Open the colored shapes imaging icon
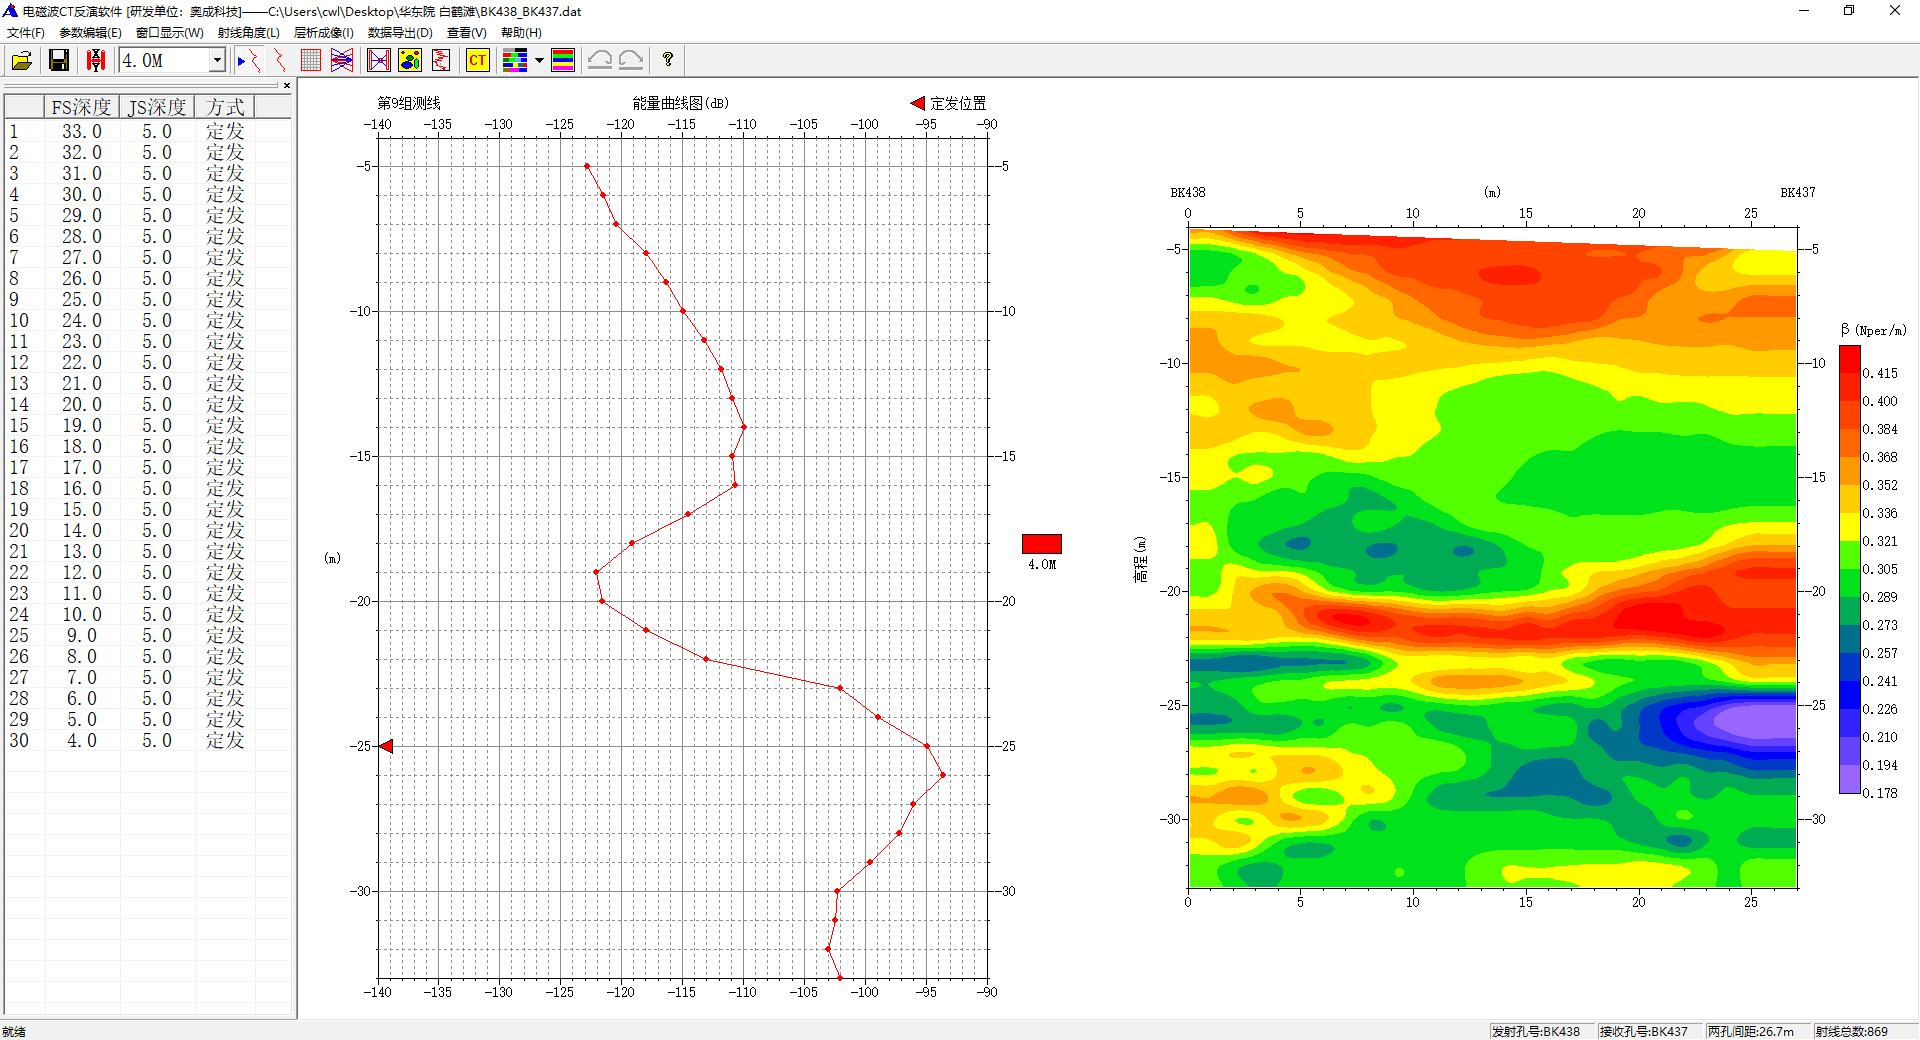 (410, 61)
